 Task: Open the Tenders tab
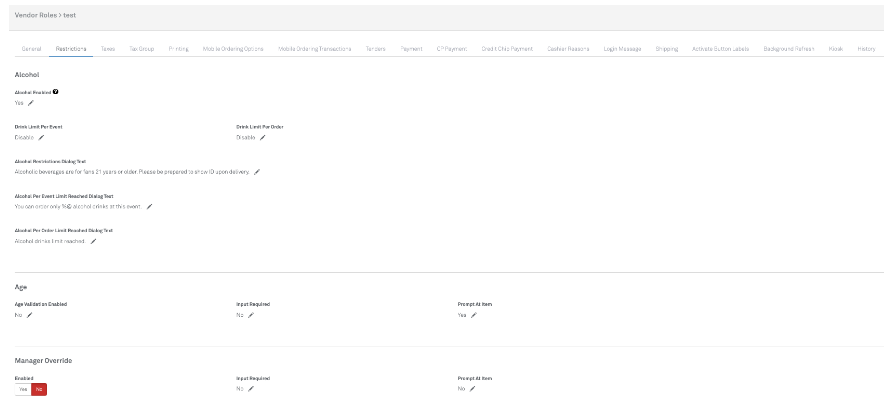coord(376,48)
